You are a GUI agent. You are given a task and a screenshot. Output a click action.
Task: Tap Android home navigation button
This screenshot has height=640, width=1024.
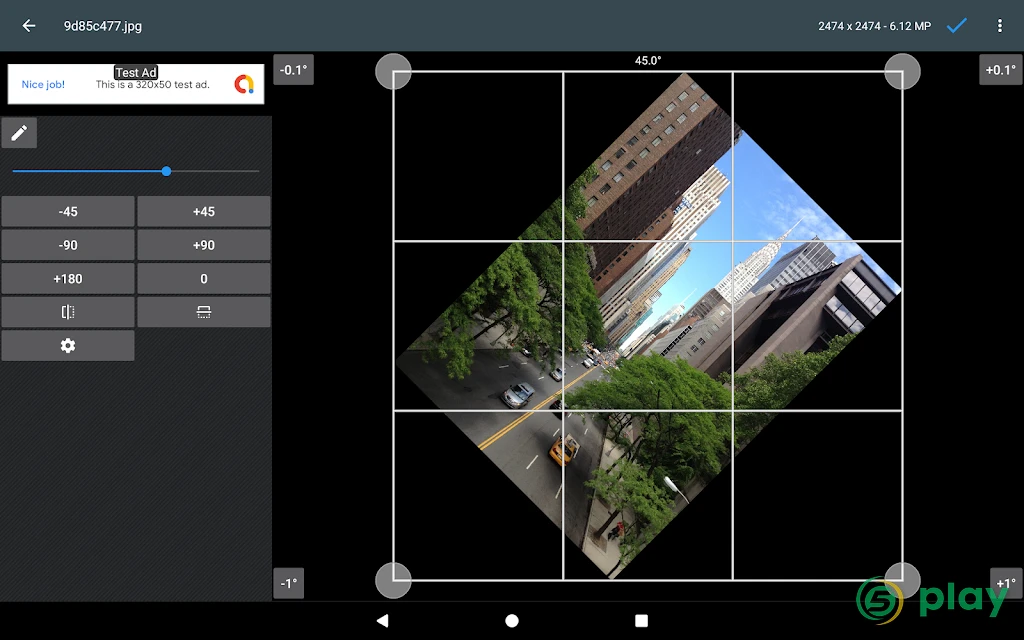(x=512, y=620)
